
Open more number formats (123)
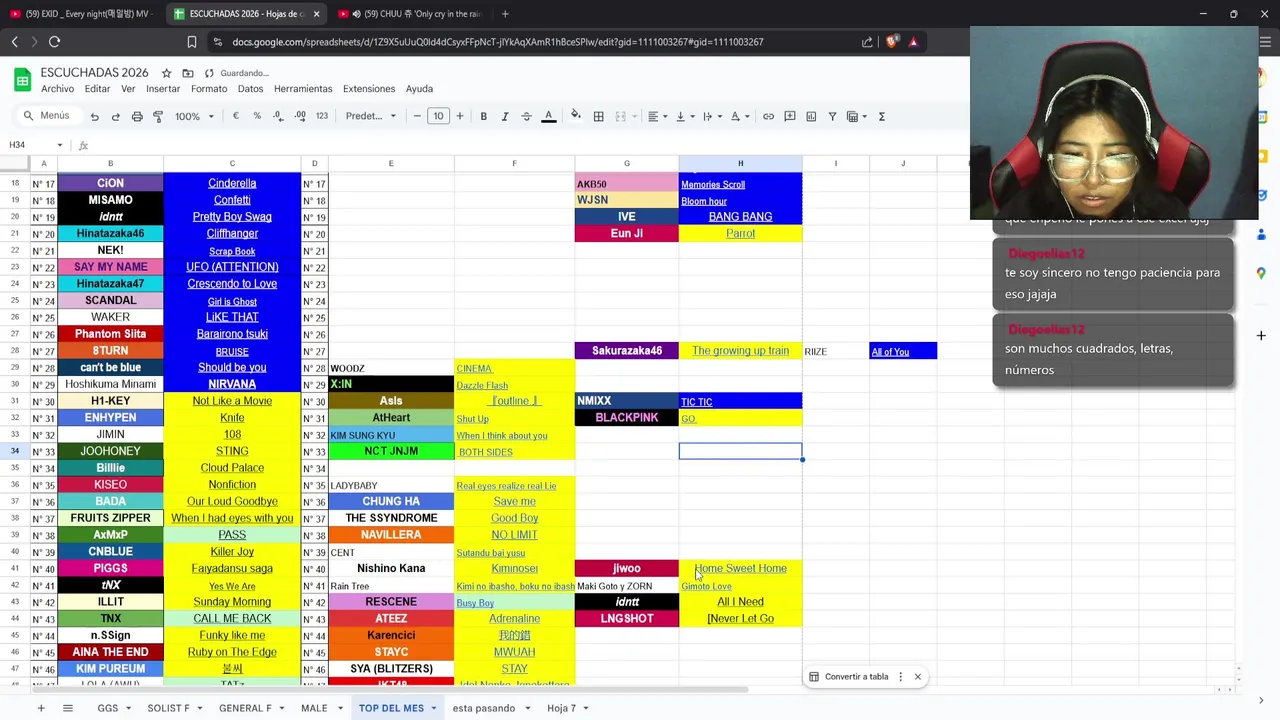pos(322,116)
